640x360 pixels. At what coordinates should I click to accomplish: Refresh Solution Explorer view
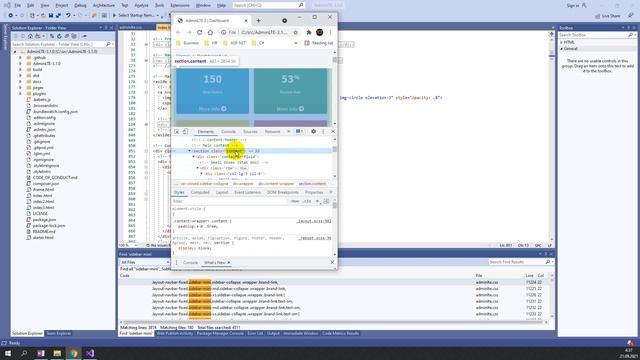[59, 36]
